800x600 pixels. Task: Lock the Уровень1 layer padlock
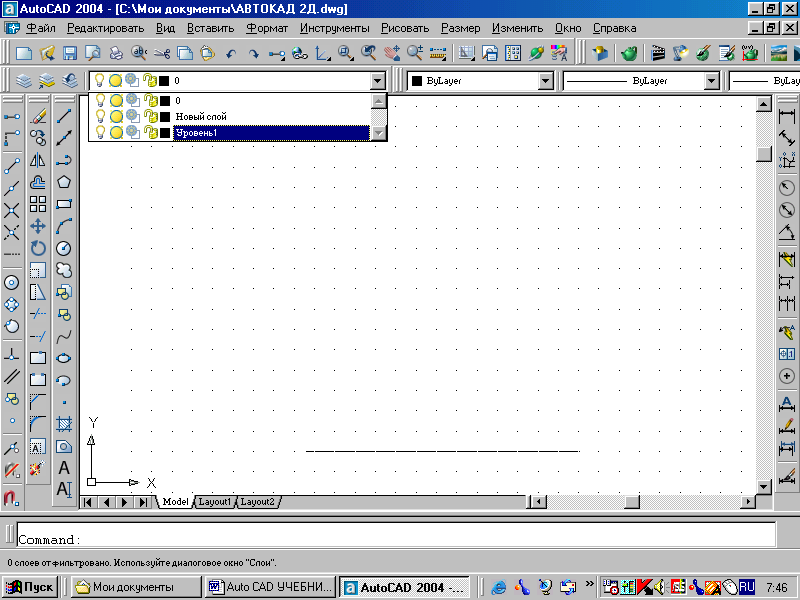pos(151,133)
